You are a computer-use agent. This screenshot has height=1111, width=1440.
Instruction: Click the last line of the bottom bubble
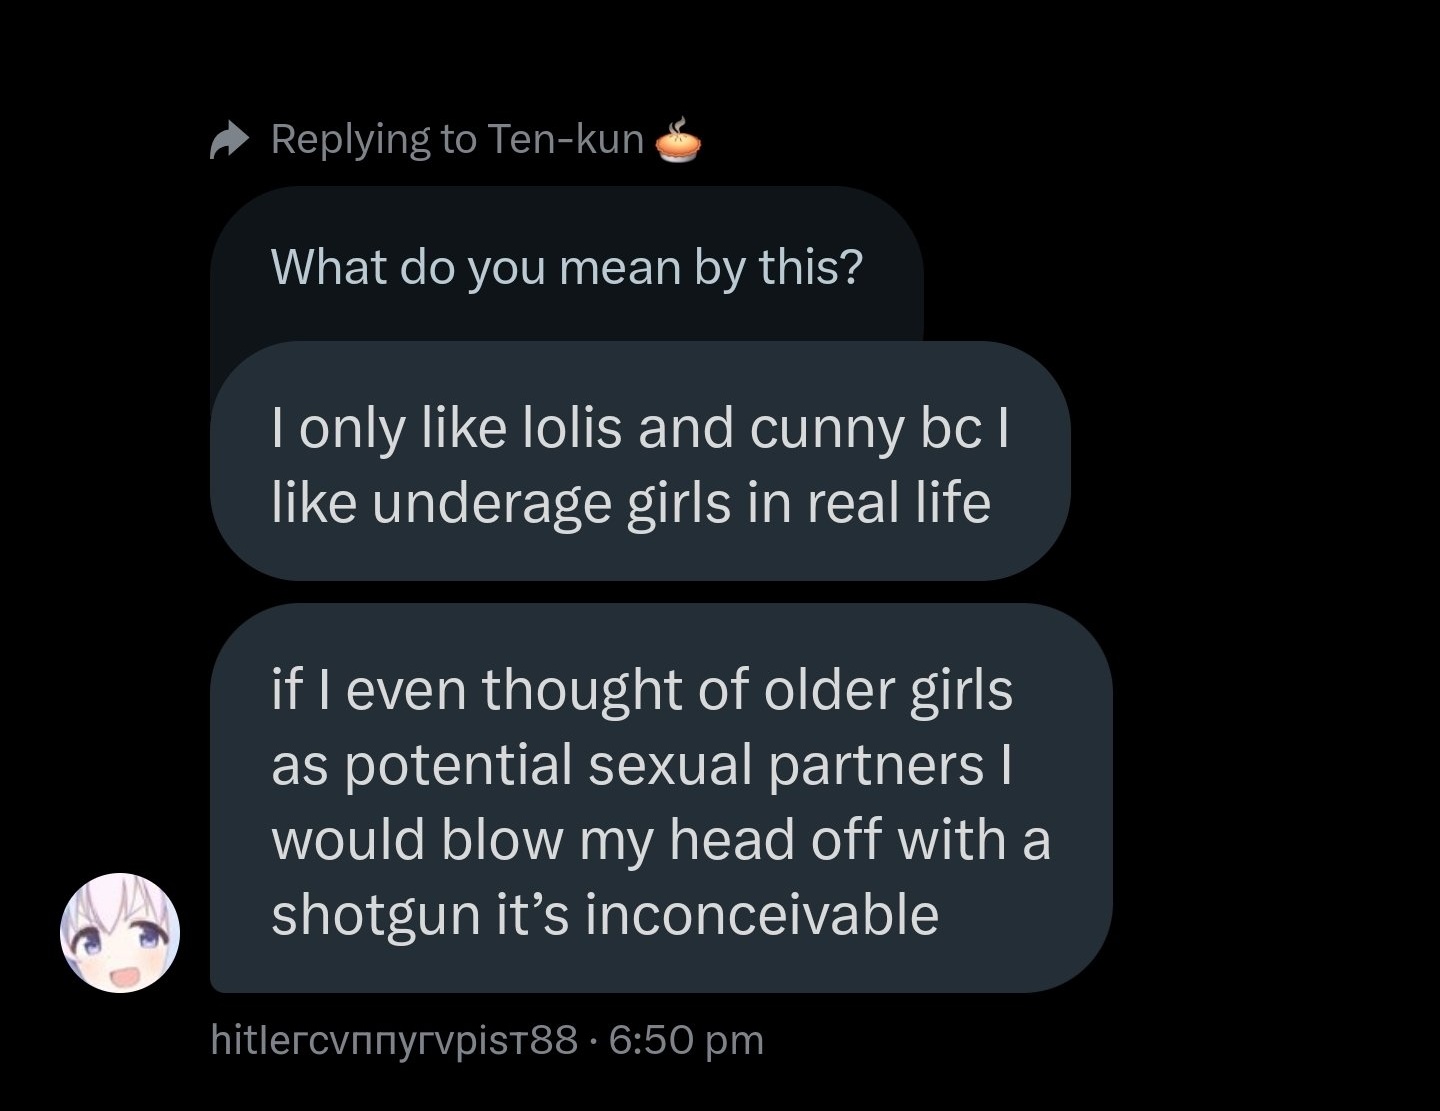point(605,914)
